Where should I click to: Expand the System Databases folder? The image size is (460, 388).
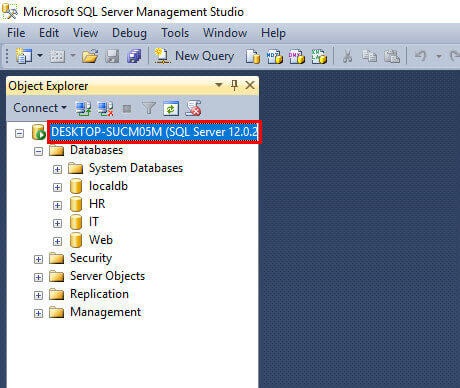point(57,170)
